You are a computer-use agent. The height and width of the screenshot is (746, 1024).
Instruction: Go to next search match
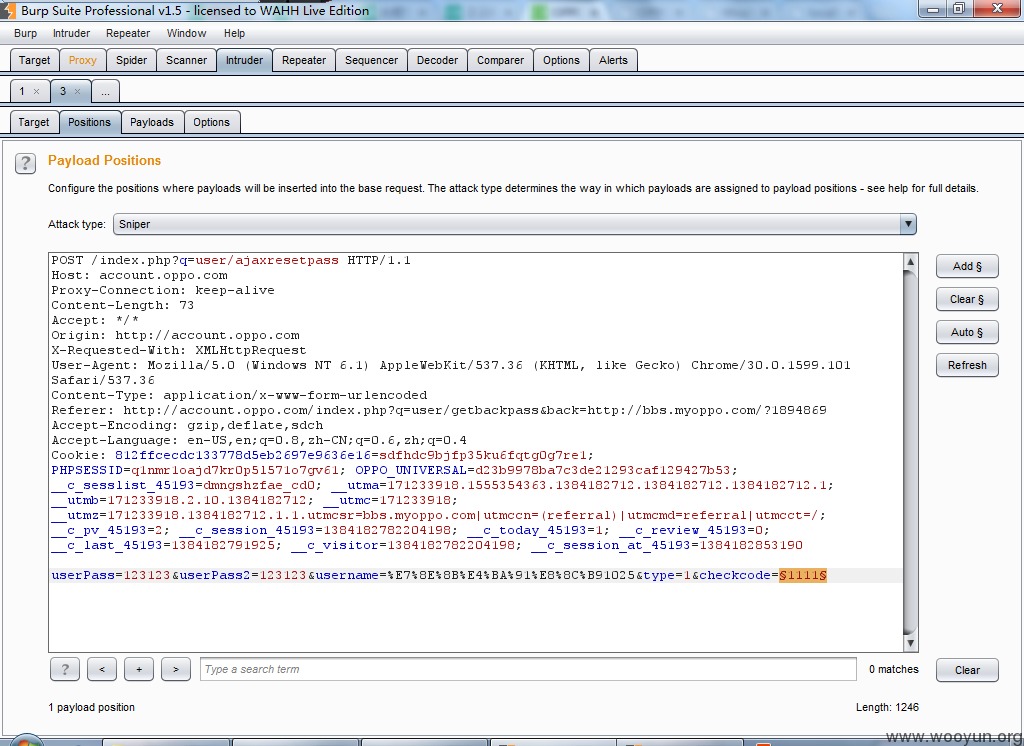pyautogui.click(x=176, y=669)
